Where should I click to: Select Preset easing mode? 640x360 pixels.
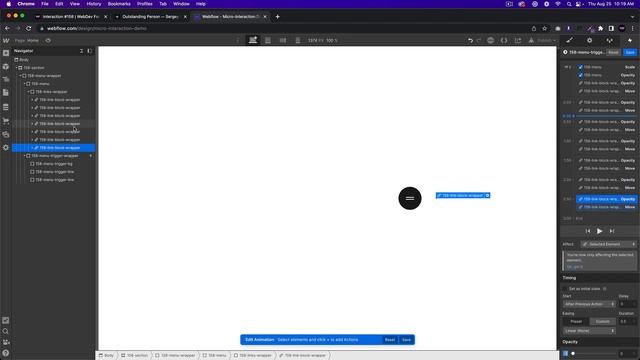tap(576, 322)
